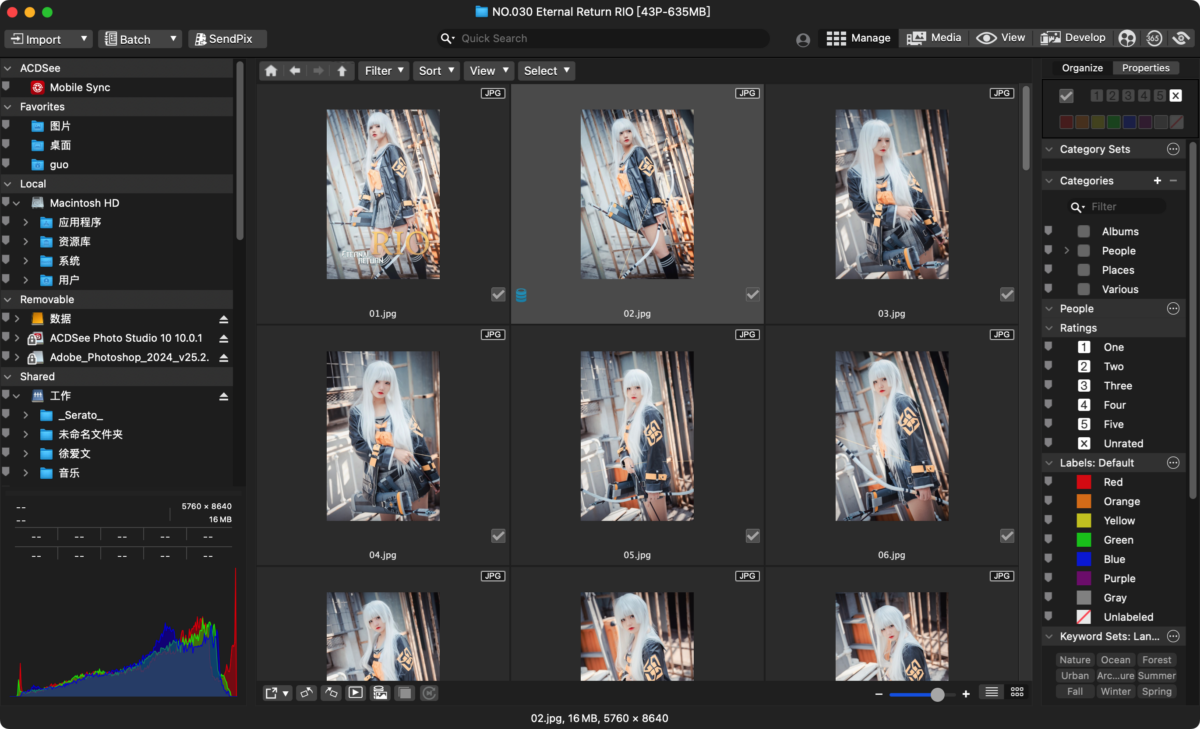Open the People mode icon in top bar
Viewport: 1200px width, 729px height.
tap(1127, 38)
